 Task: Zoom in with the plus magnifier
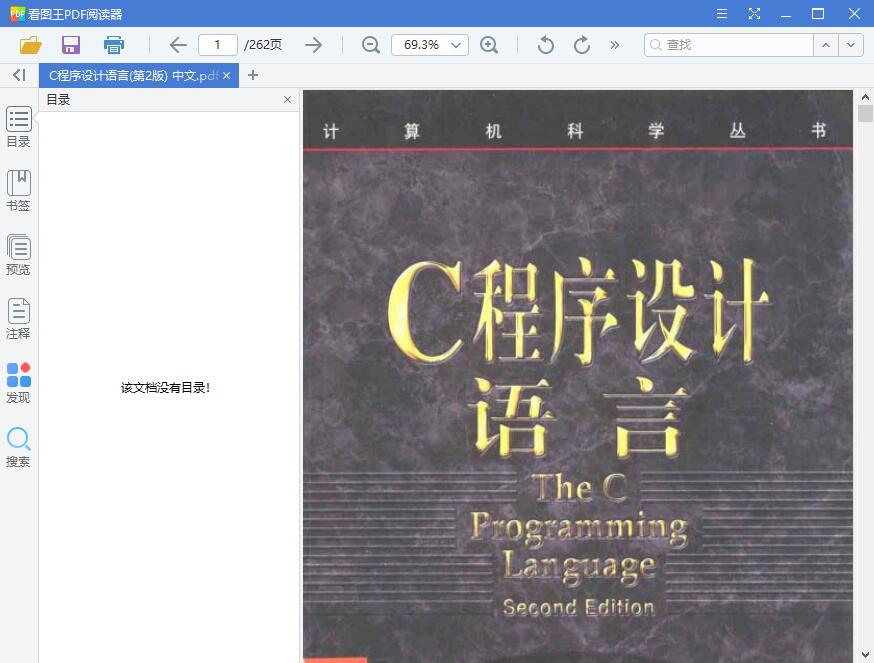pos(489,45)
